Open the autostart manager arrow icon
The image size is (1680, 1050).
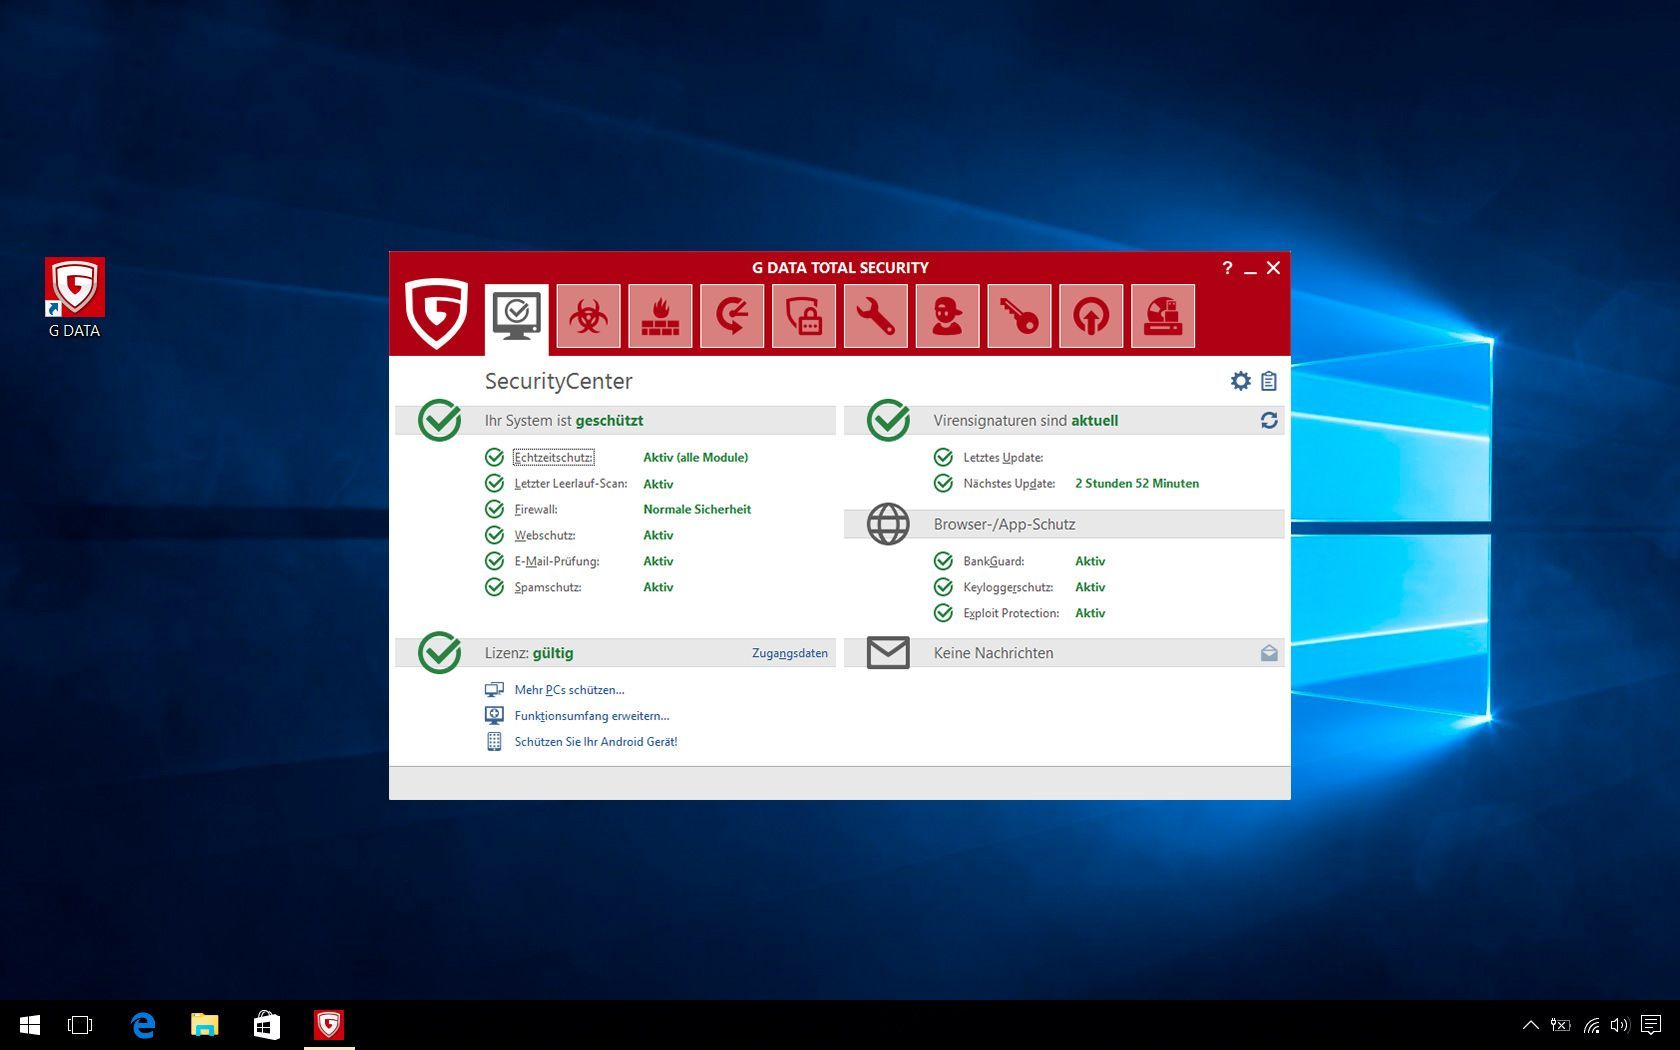(1091, 316)
